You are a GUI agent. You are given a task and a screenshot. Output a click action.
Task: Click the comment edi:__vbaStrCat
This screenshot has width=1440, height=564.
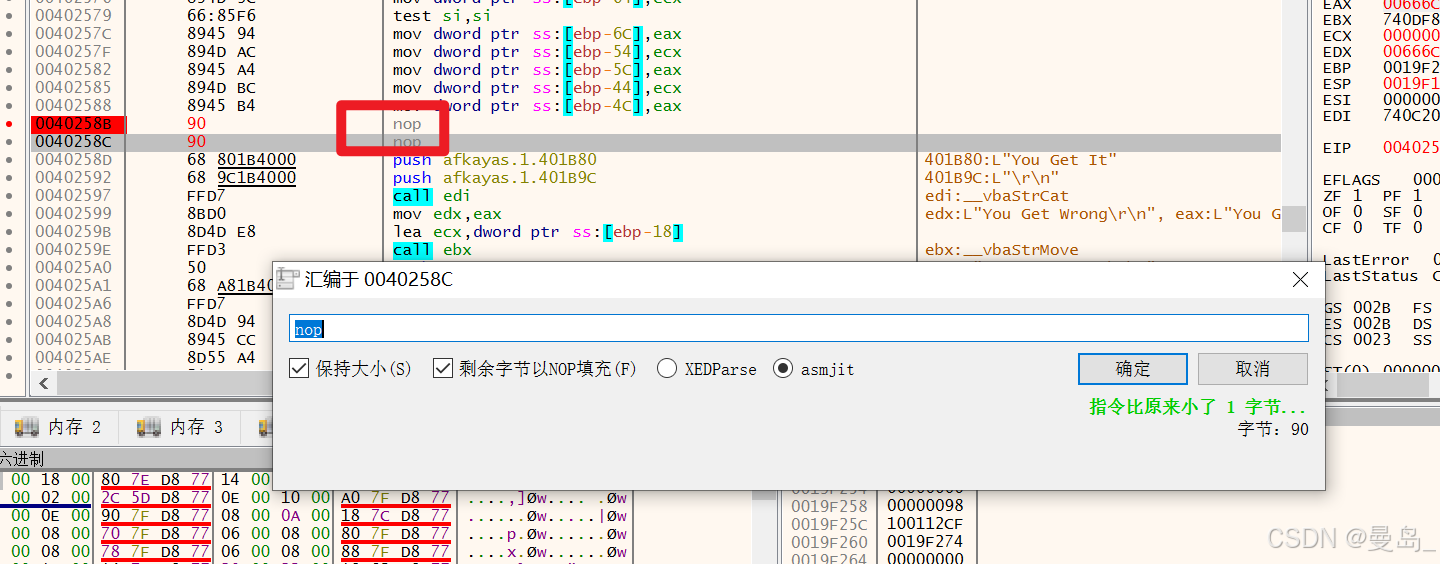(x=995, y=196)
